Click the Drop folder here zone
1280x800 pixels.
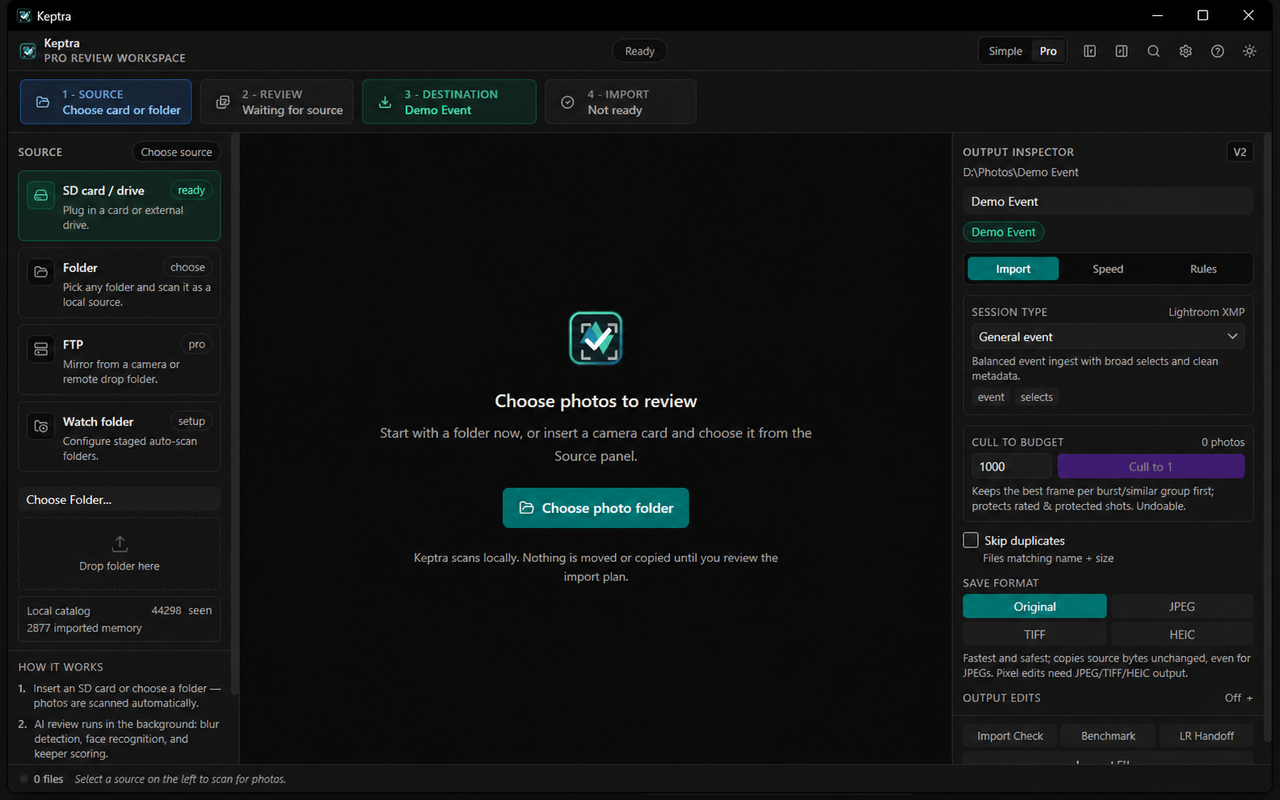point(119,553)
